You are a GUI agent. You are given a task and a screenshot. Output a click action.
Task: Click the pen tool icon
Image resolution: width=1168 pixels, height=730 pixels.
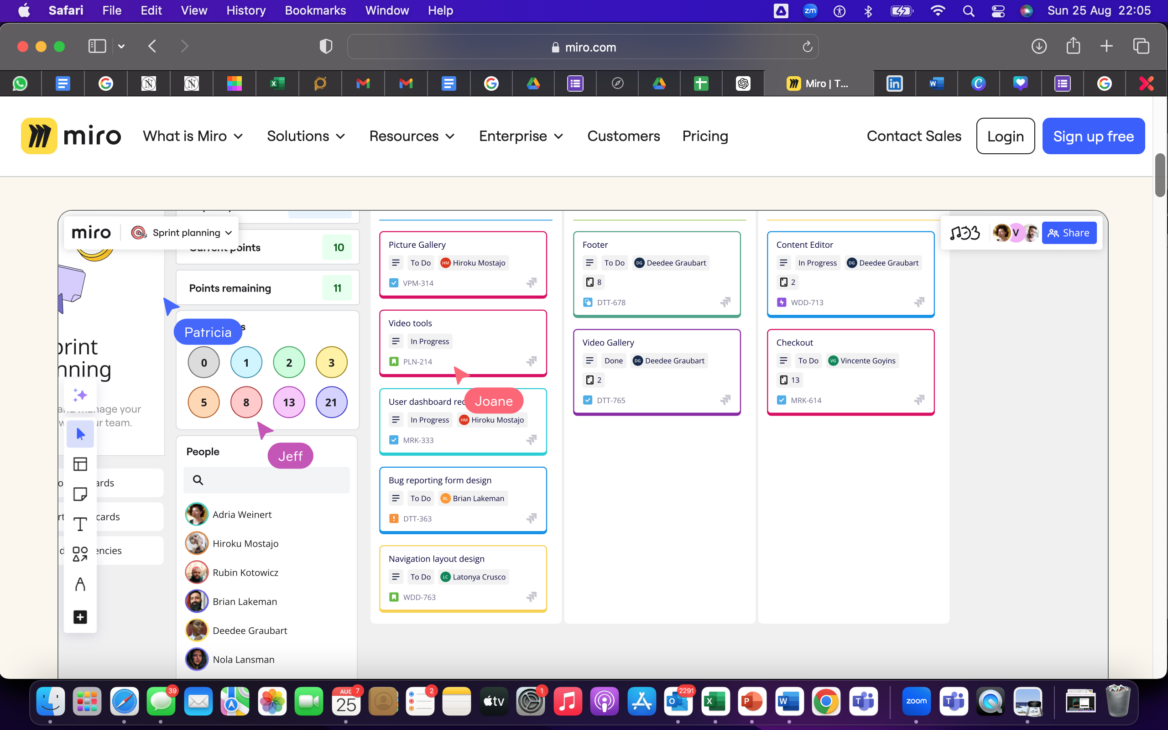click(80, 584)
